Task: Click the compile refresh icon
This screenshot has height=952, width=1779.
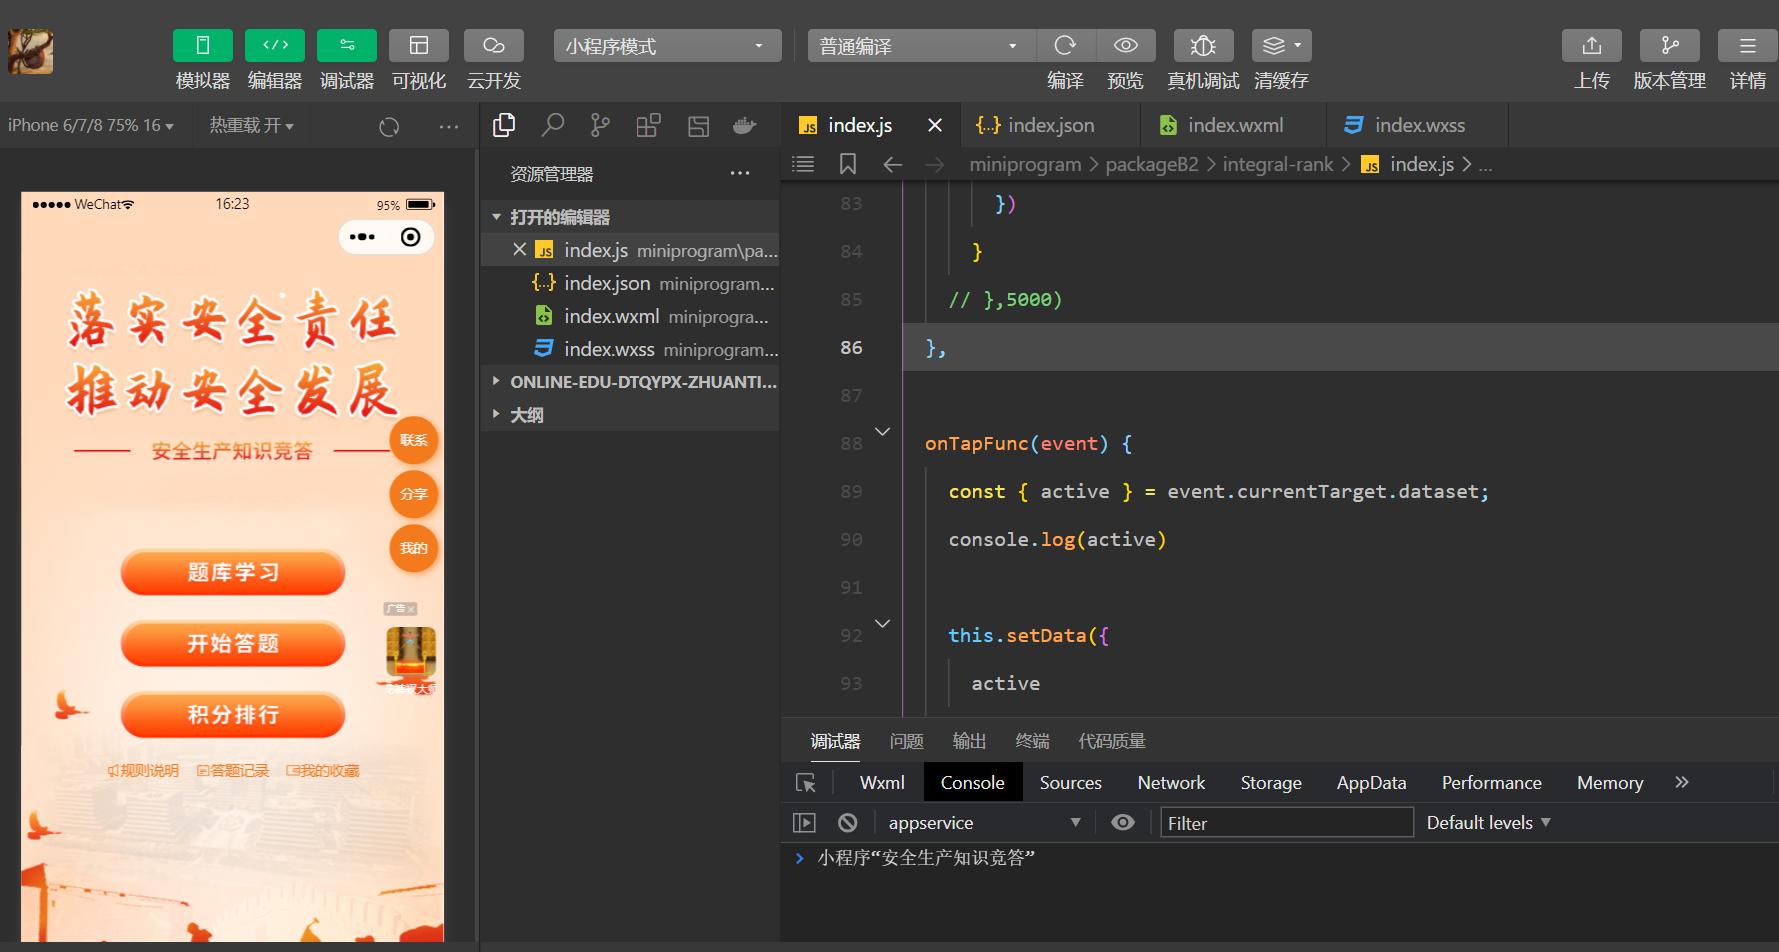Action: (1065, 46)
